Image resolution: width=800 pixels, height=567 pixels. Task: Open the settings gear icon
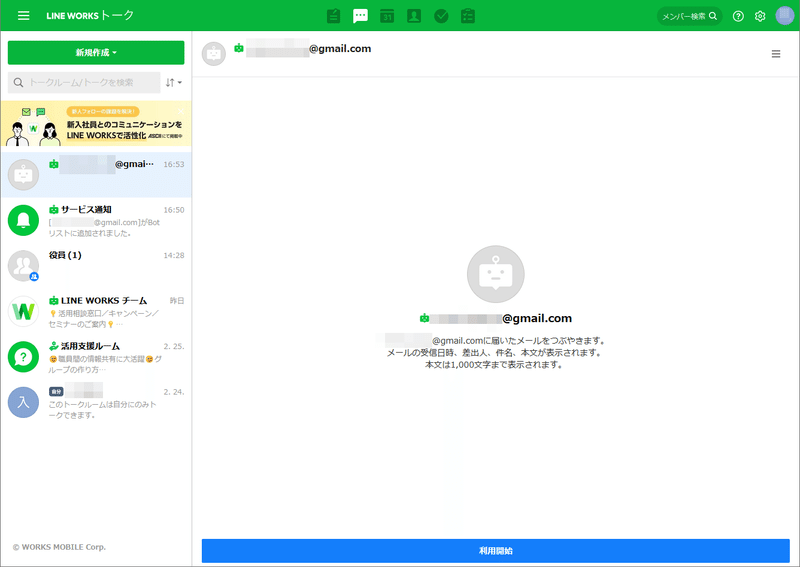point(760,16)
